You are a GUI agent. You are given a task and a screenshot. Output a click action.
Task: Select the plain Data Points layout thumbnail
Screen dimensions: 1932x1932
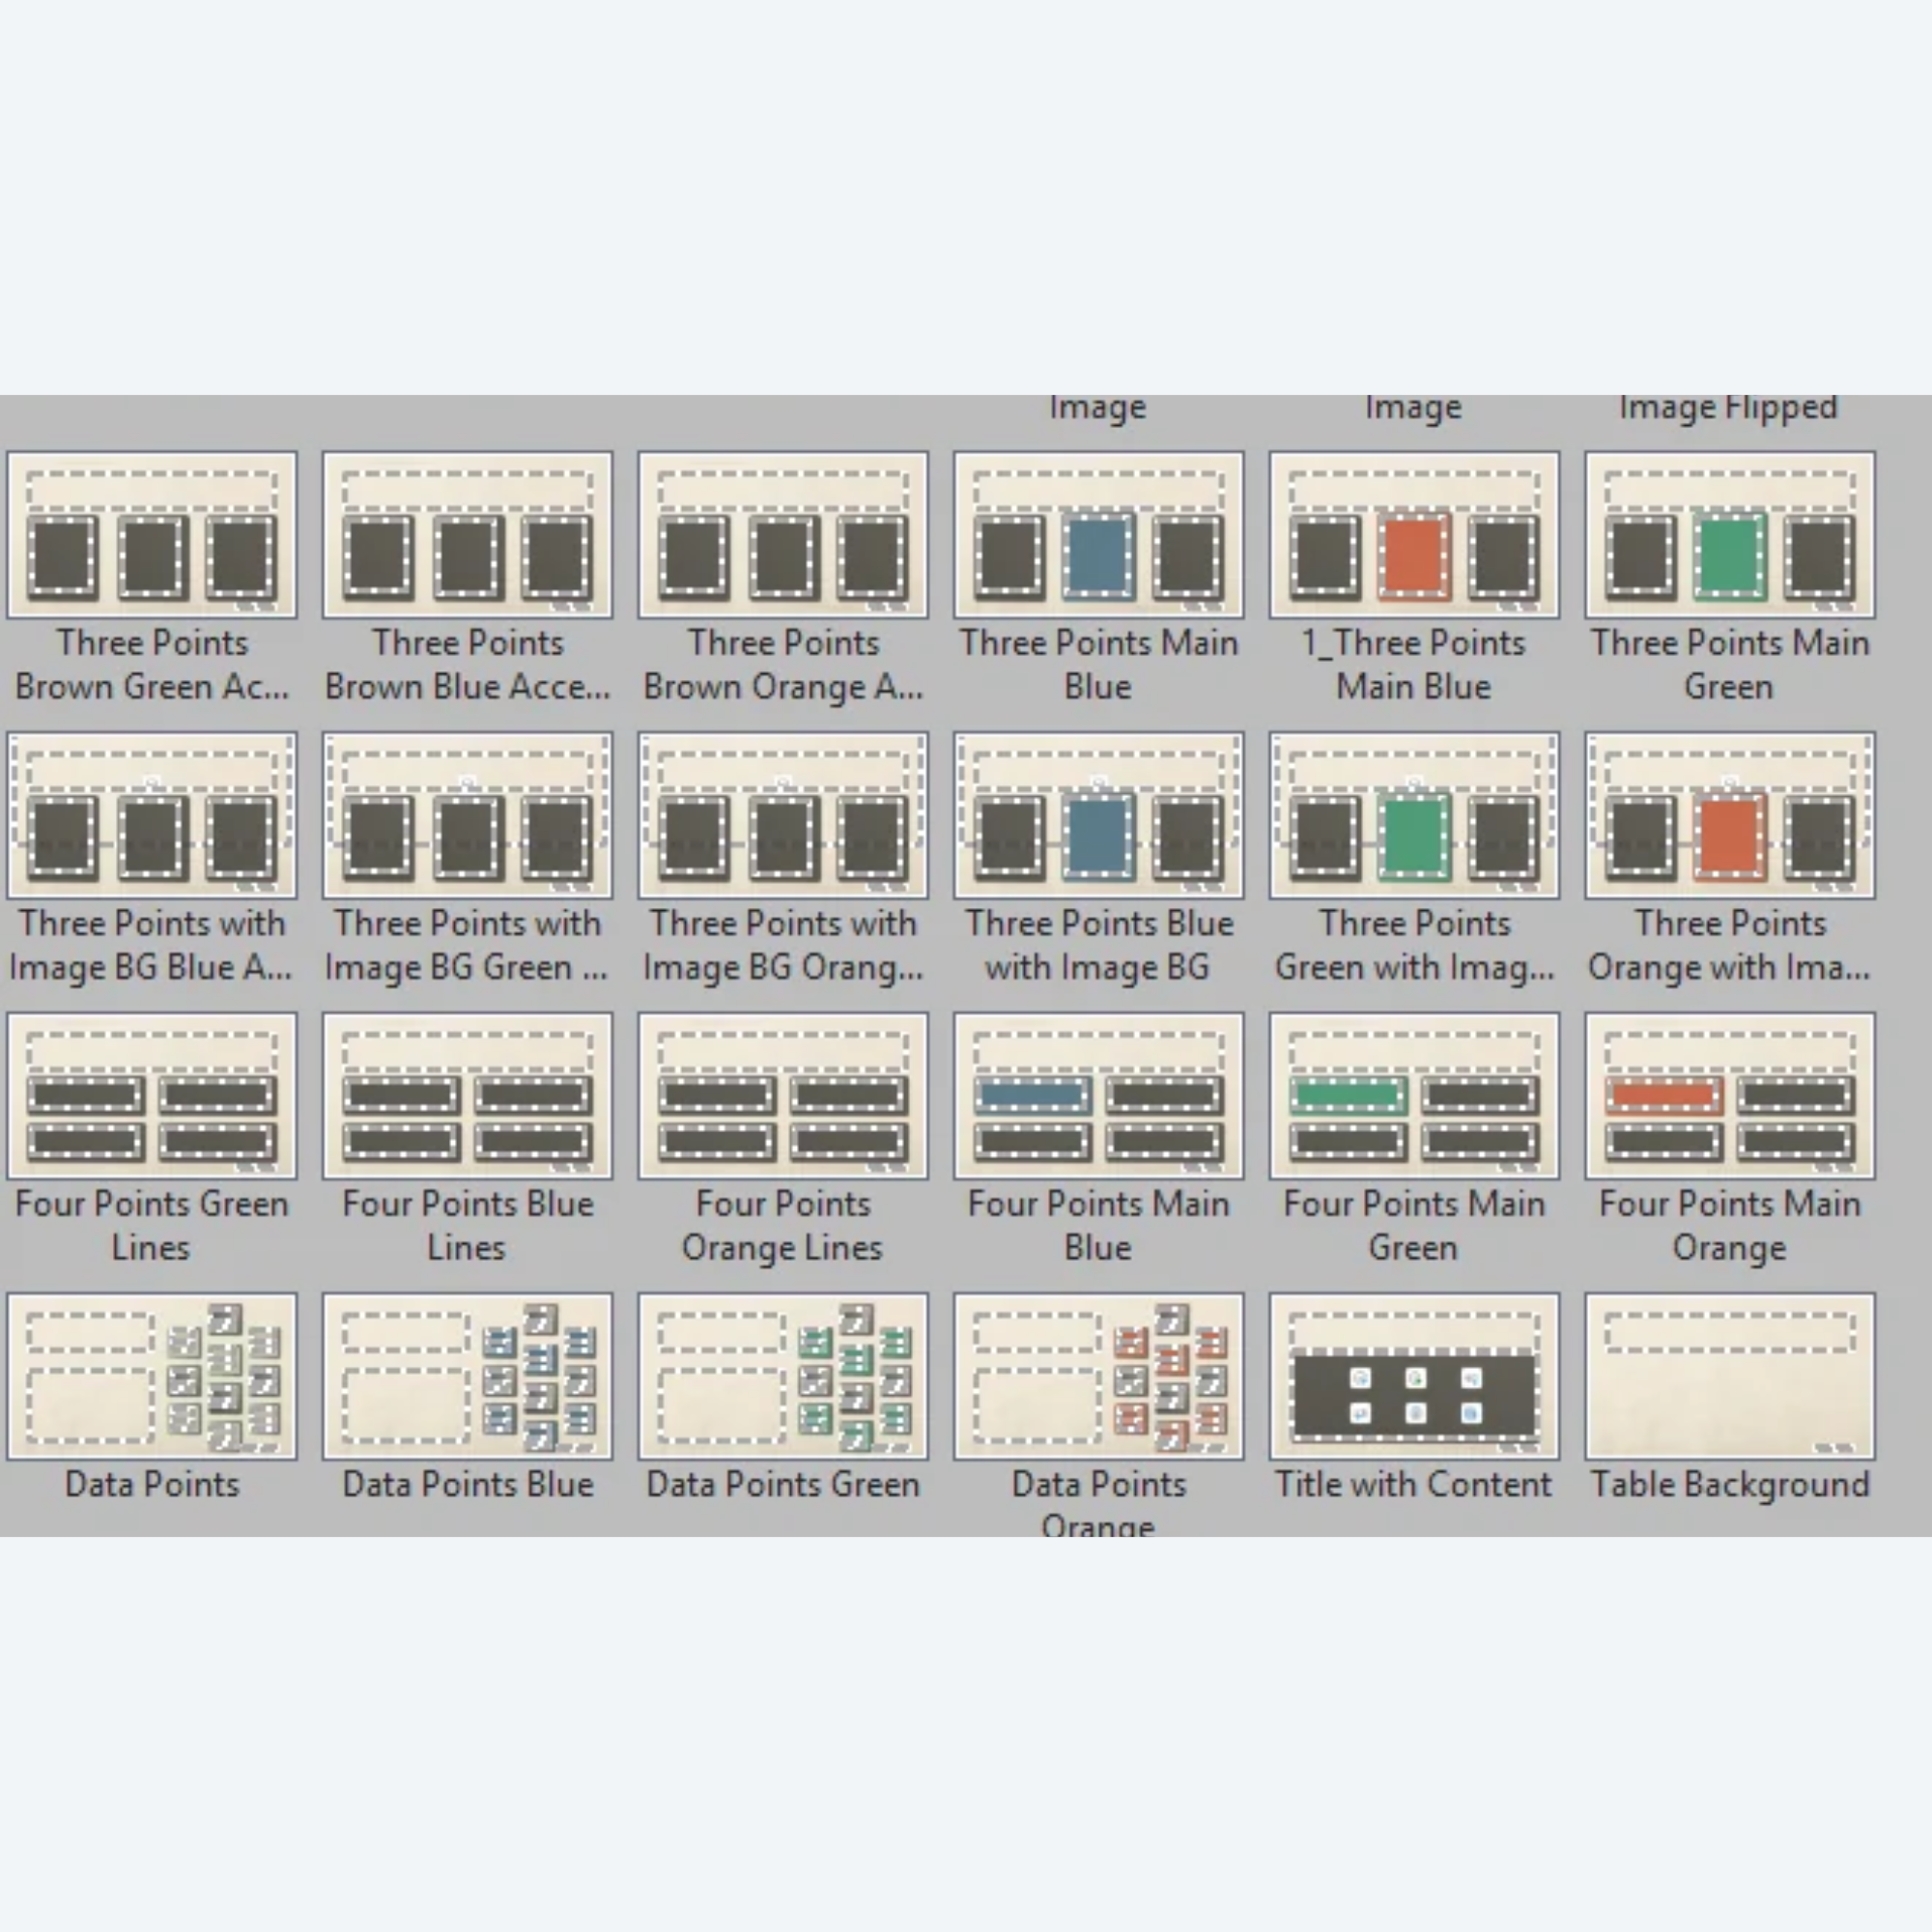tap(152, 1376)
